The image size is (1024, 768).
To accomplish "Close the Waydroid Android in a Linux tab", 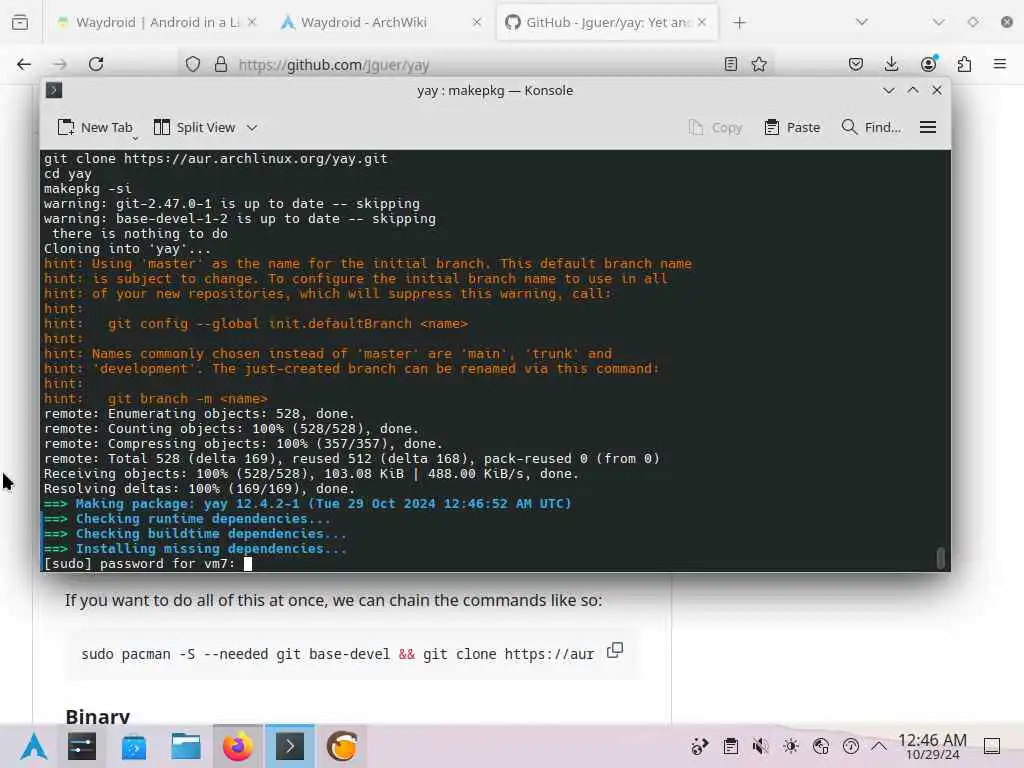I will tap(252, 22).
